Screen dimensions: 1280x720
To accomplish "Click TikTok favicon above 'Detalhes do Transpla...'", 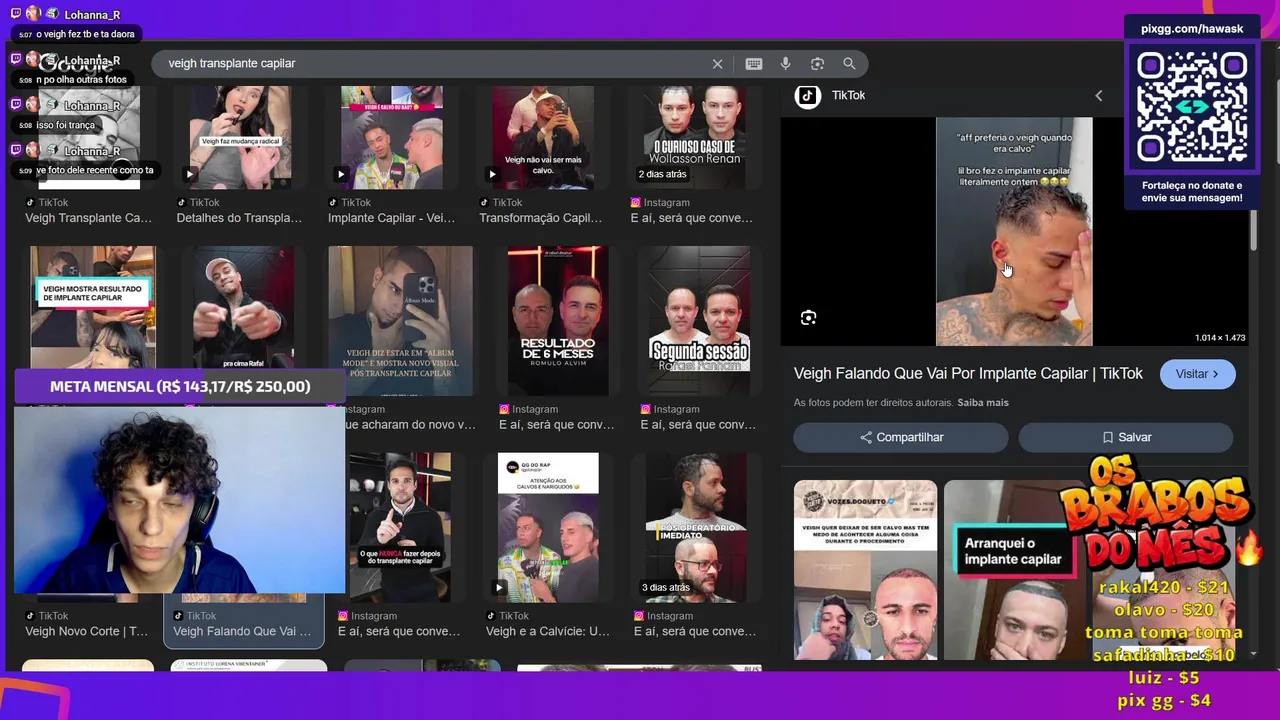I will pyautogui.click(x=182, y=202).
